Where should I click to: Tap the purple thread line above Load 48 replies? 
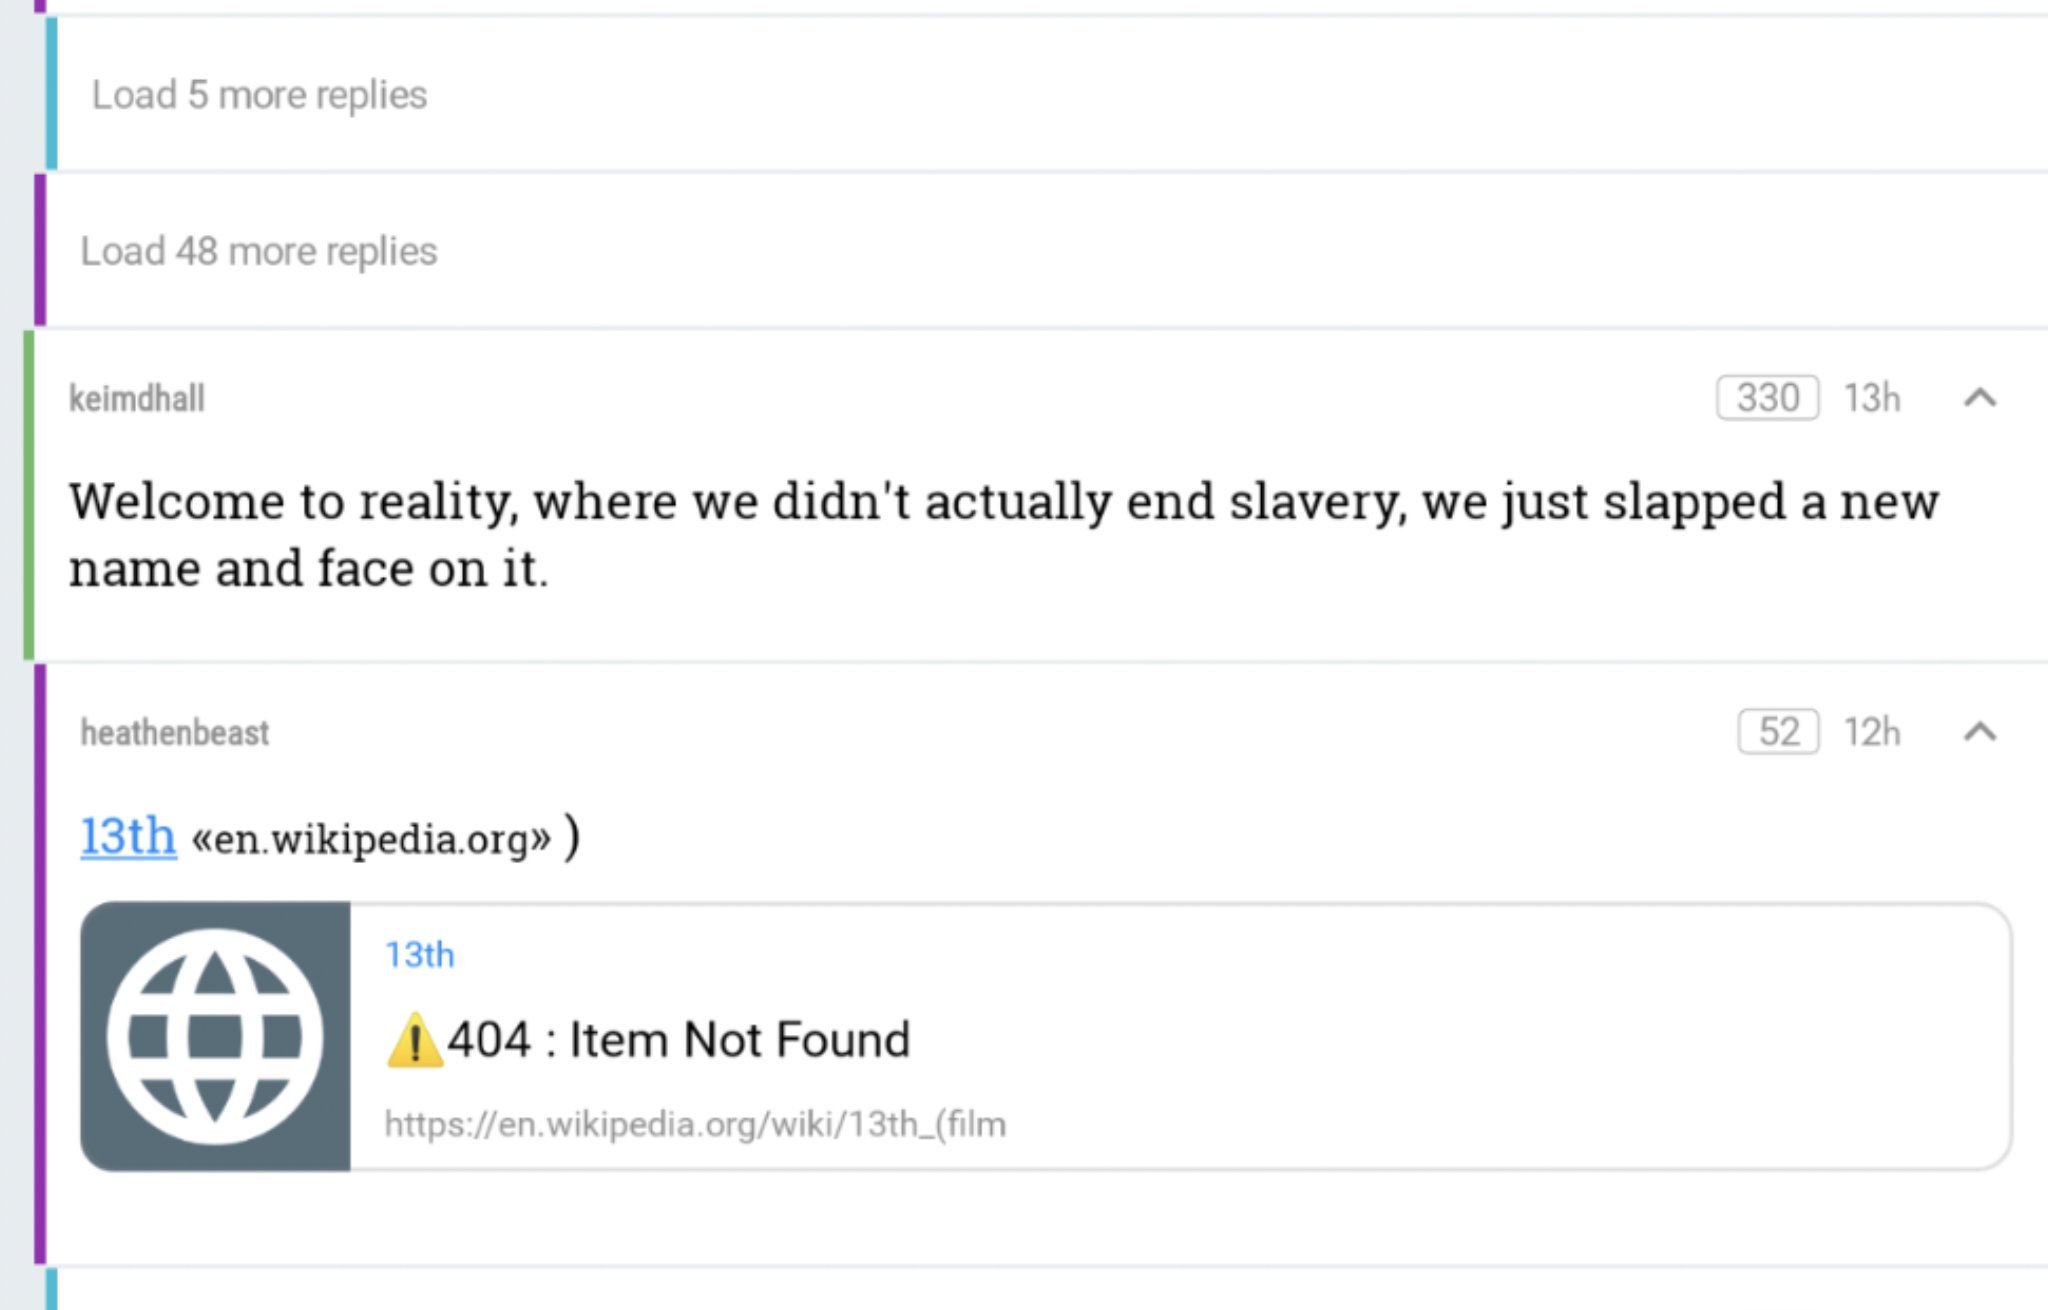click(x=38, y=250)
